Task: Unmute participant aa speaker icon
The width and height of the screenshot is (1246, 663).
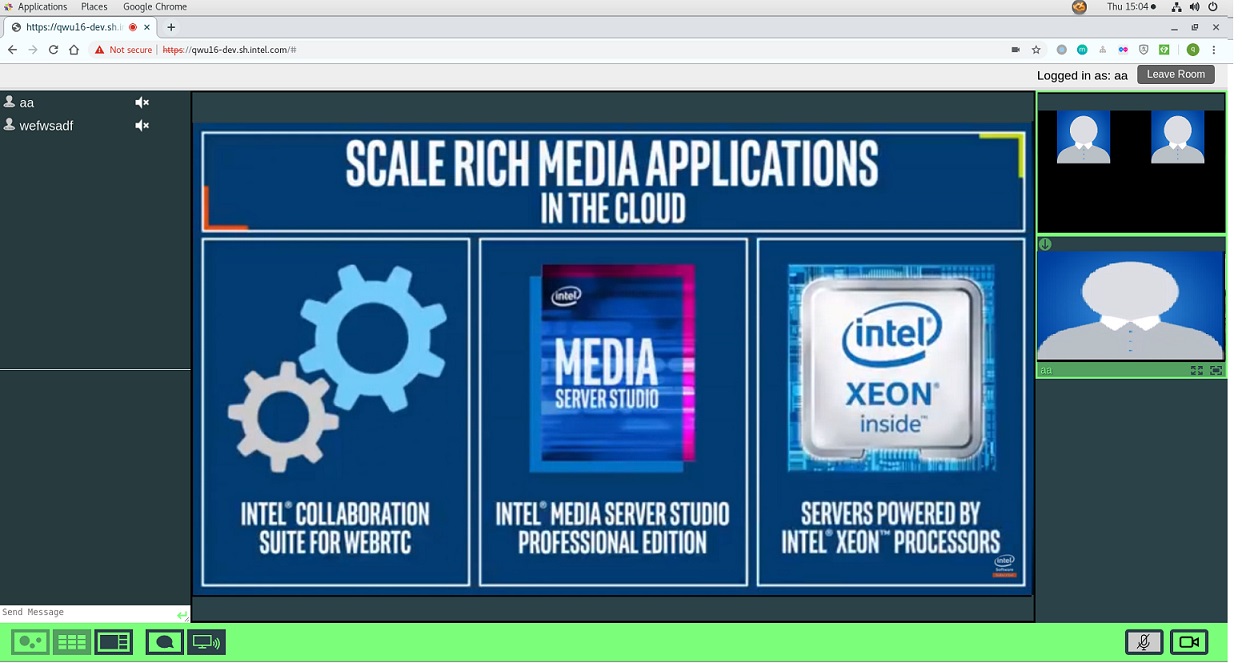Action: pyautogui.click(x=142, y=102)
